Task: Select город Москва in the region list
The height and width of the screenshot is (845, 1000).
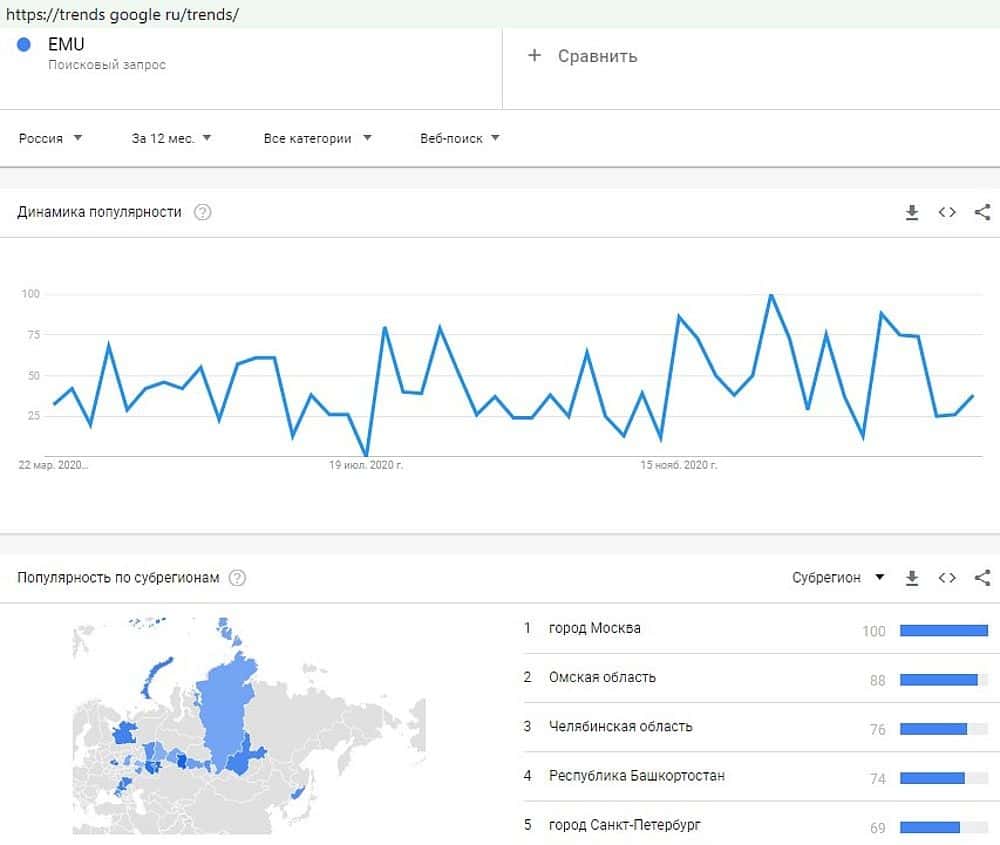Action: [x=595, y=628]
